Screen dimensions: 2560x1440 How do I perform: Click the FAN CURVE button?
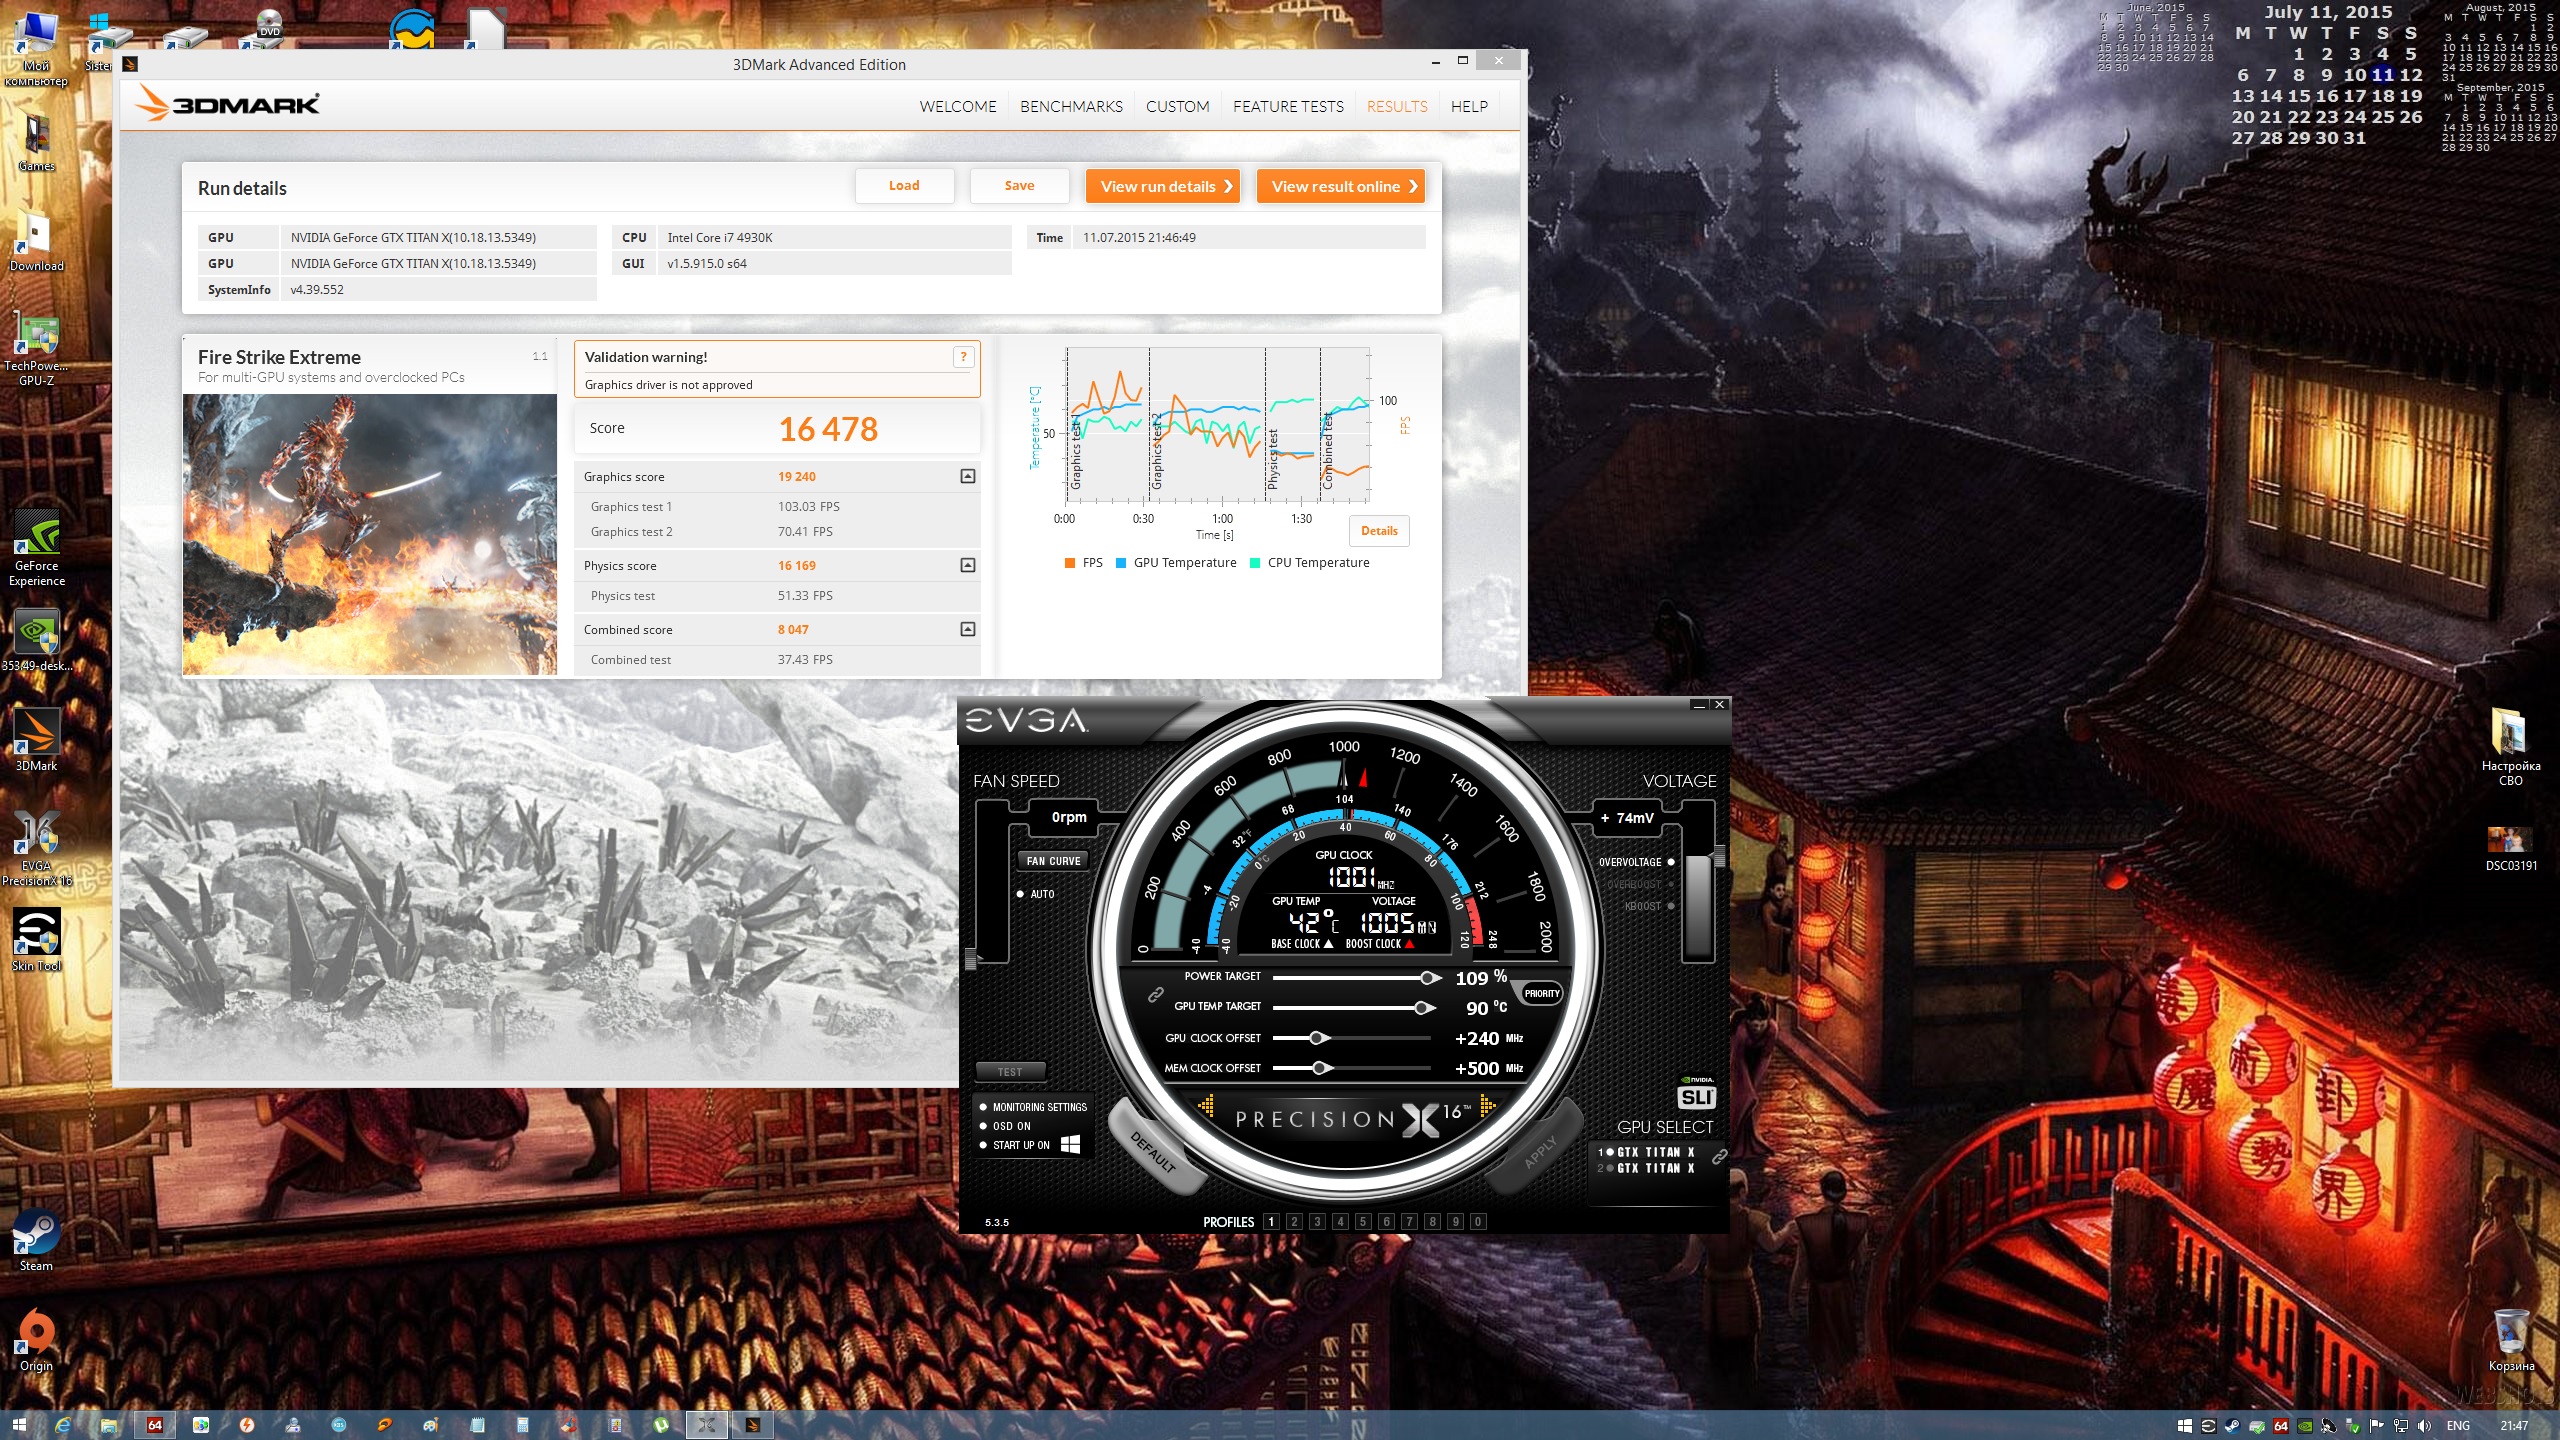1053,861
